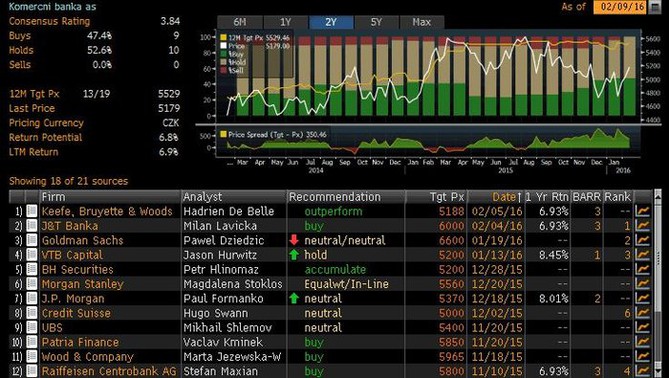Click document icon beside Patria Finance
Viewport: 669px width, 378px height.
(32, 342)
